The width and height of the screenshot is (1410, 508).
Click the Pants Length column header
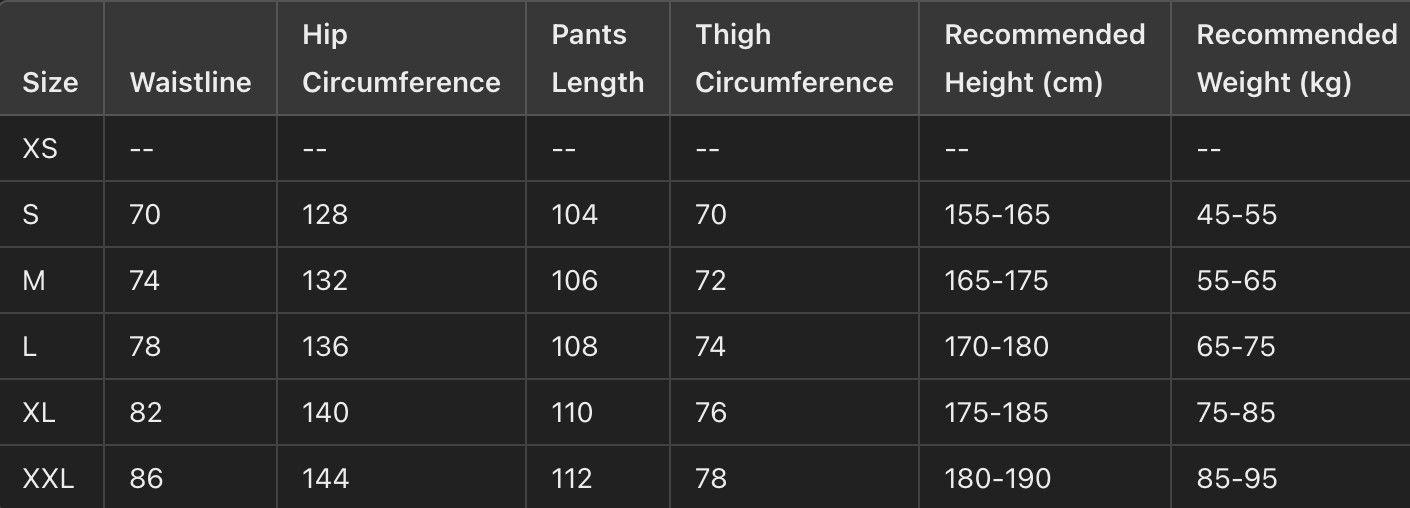(597, 59)
